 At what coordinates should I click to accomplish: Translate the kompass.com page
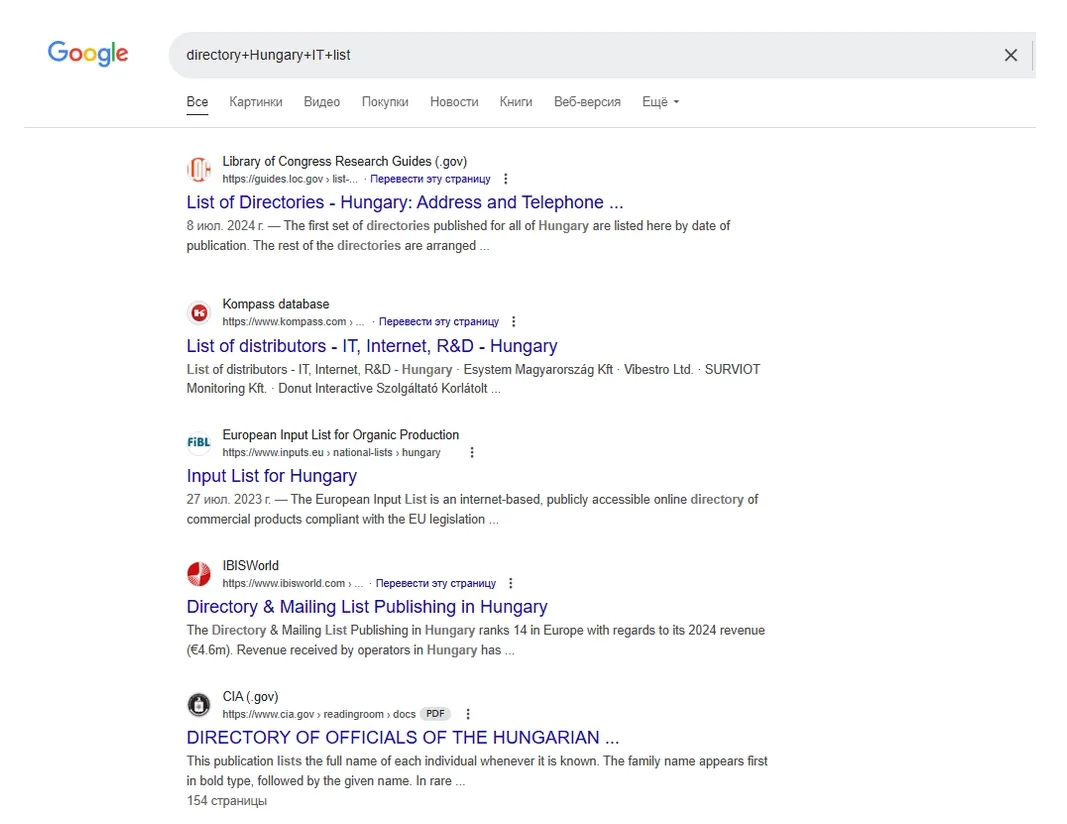[439, 321]
